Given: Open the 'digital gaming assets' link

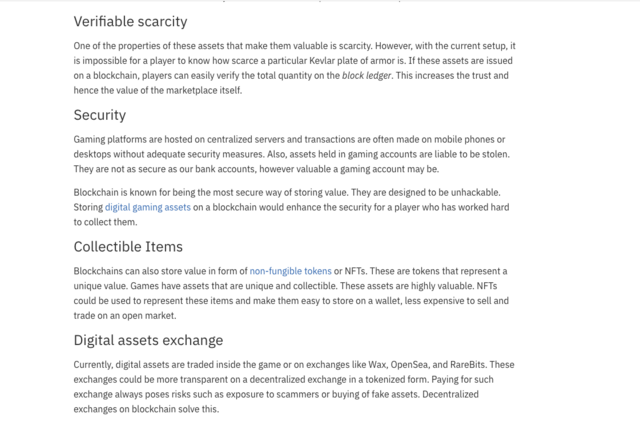Looking at the screenshot, I should pos(148,207).
